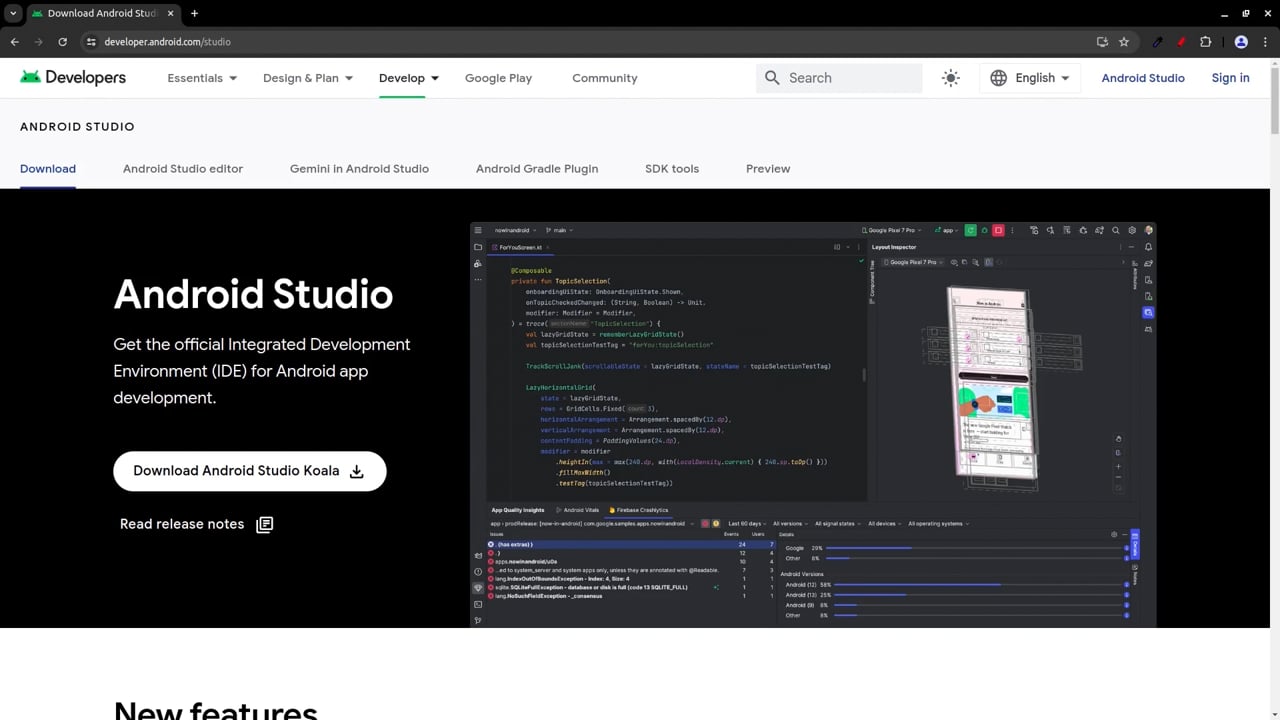Click the address bar URL

click(168, 42)
